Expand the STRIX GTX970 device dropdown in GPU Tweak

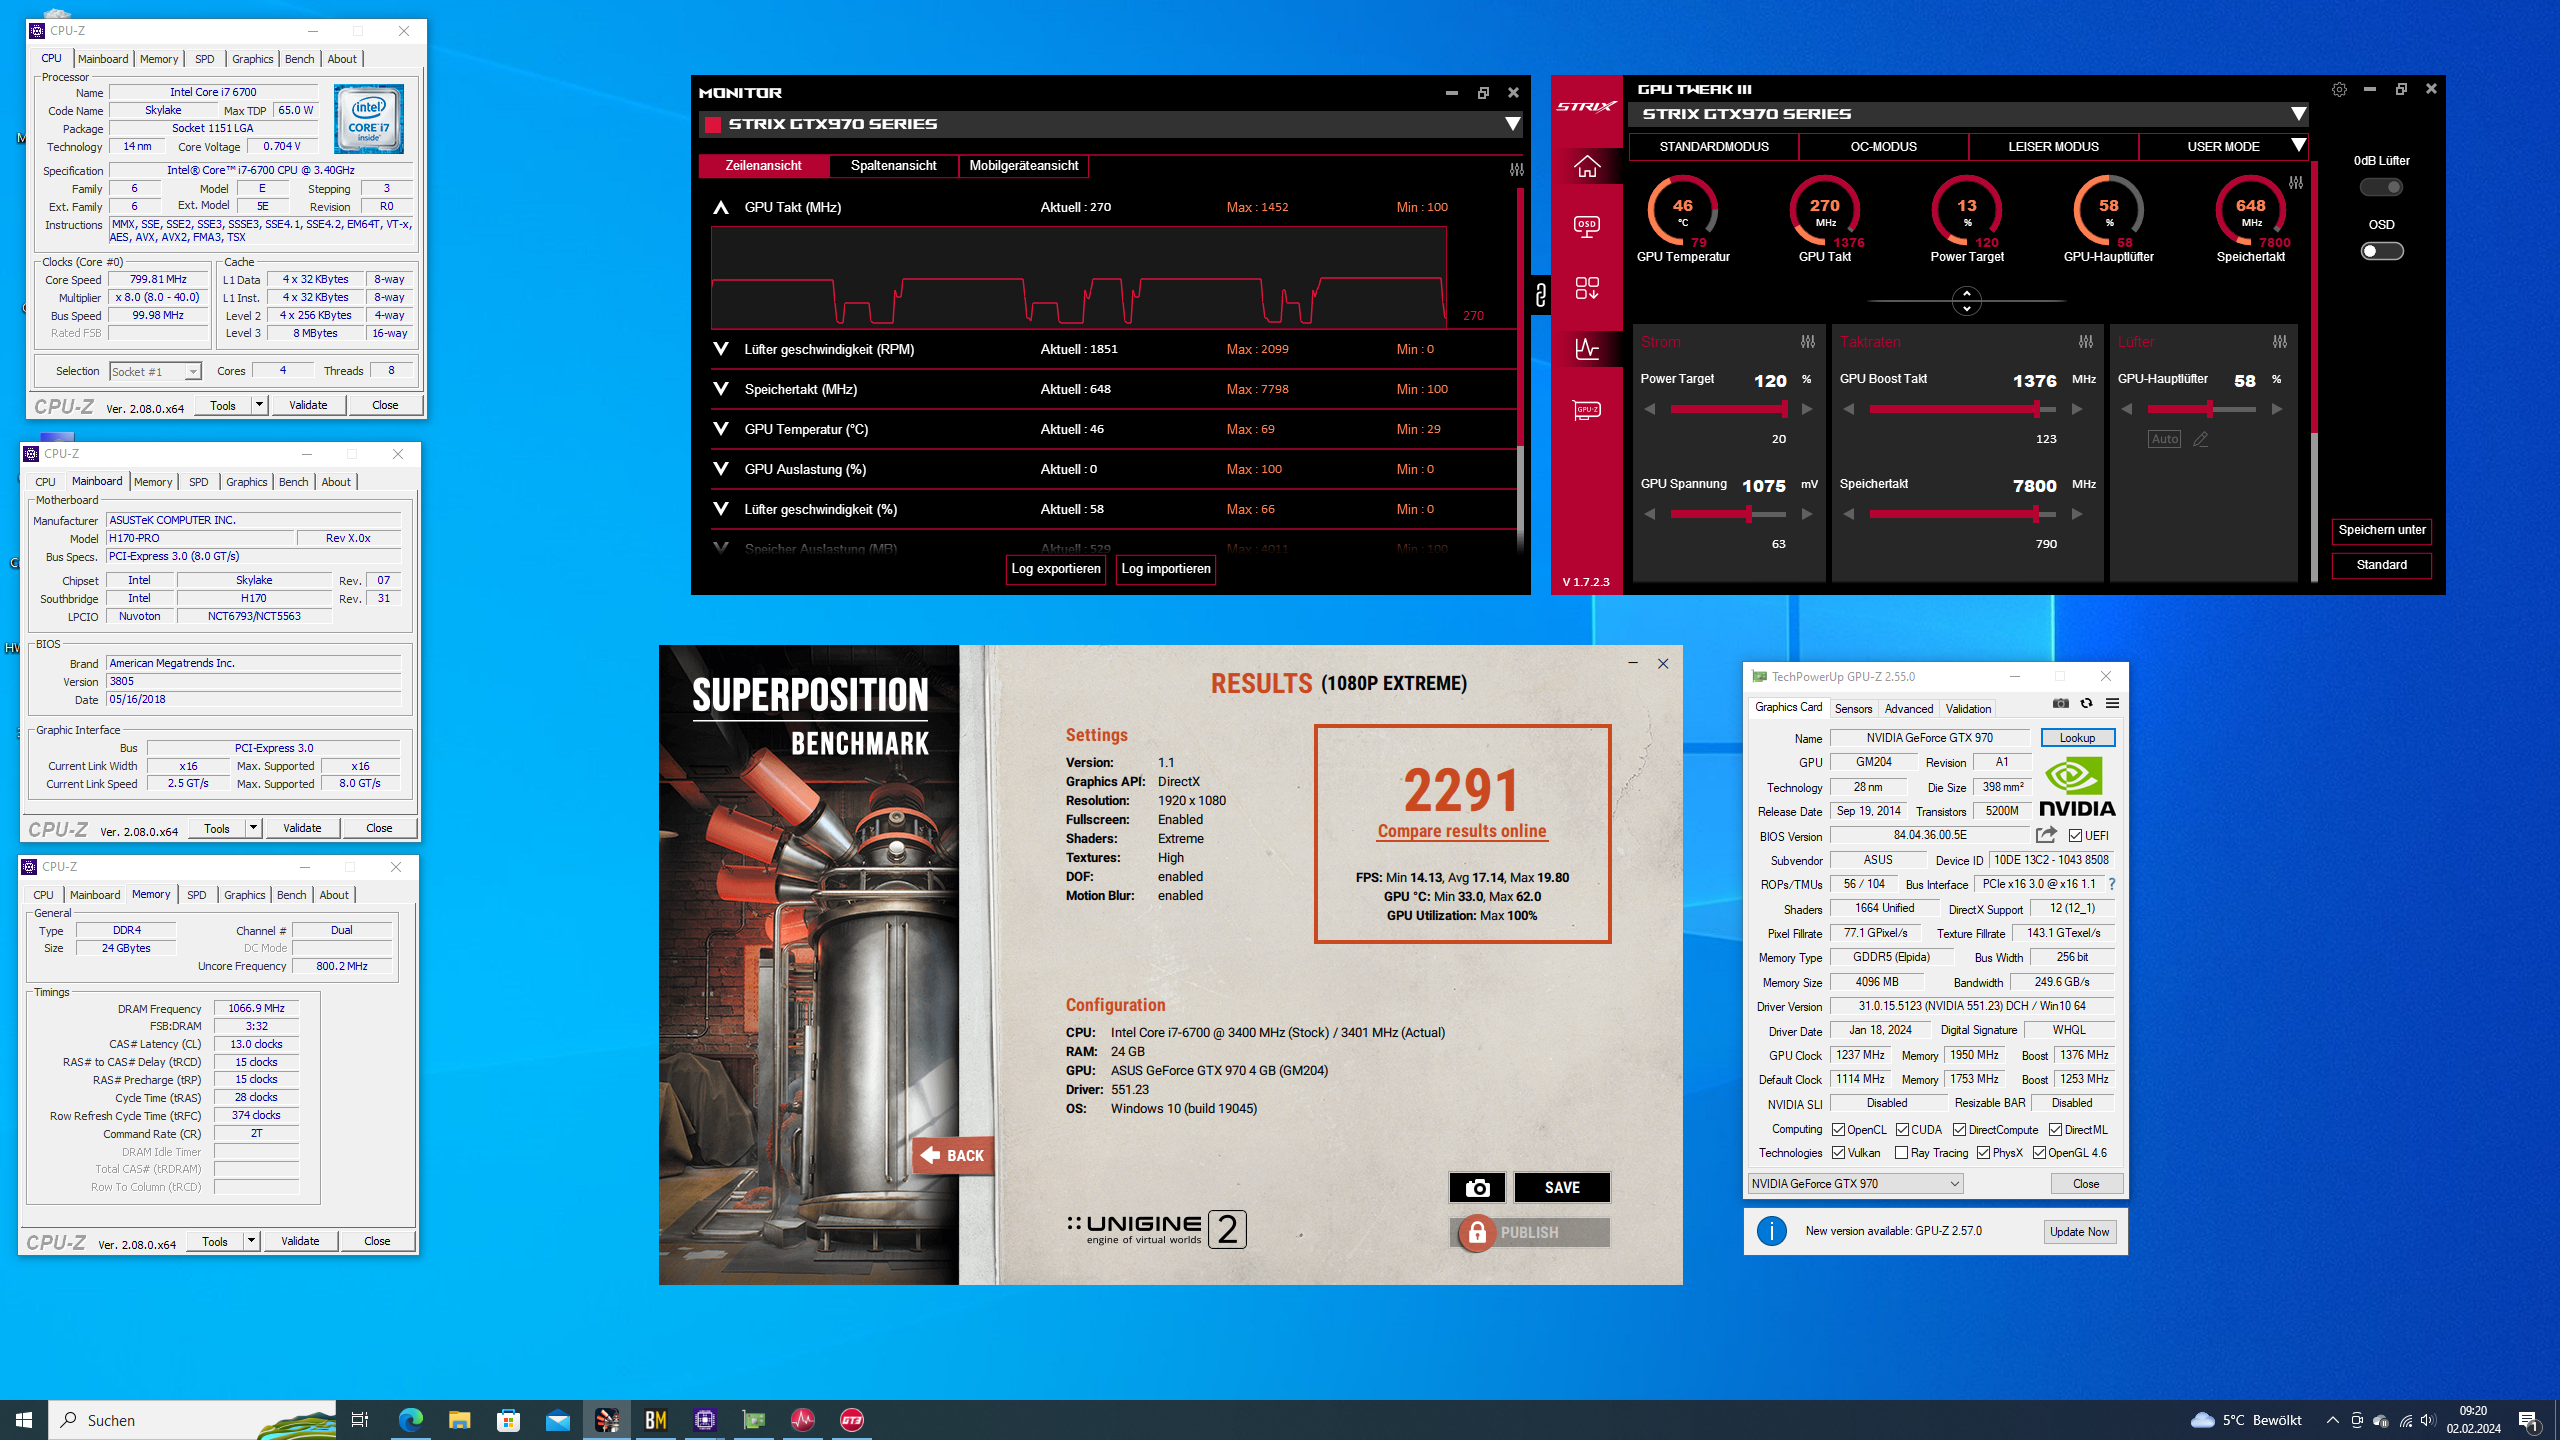pyautogui.click(x=2298, y=114)
